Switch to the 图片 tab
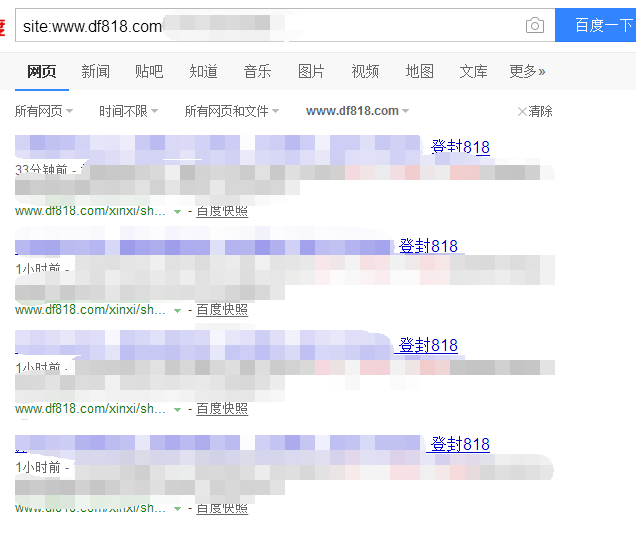The height and width of the screenshot is (533, 636). tap(311, 71)
